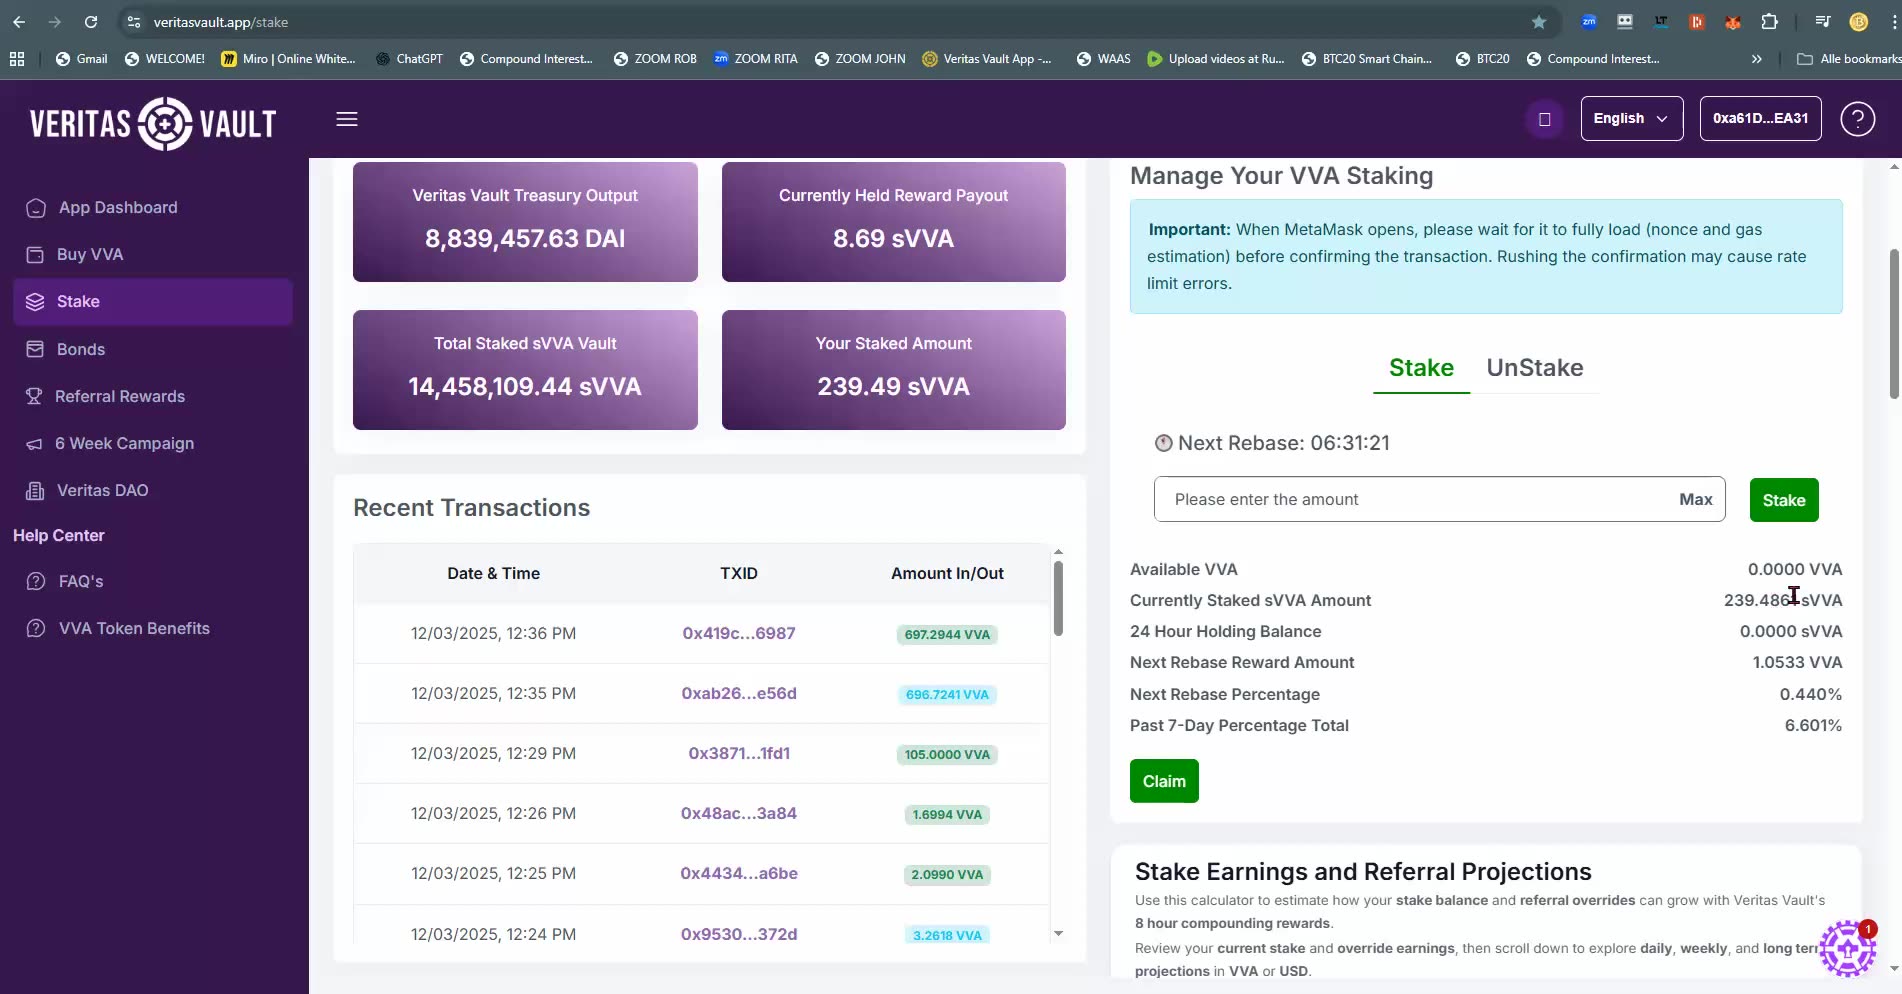This screenshot has height=994, width=1902.
Task: Click the Veritas Vault logo
Action: point(151,123)
